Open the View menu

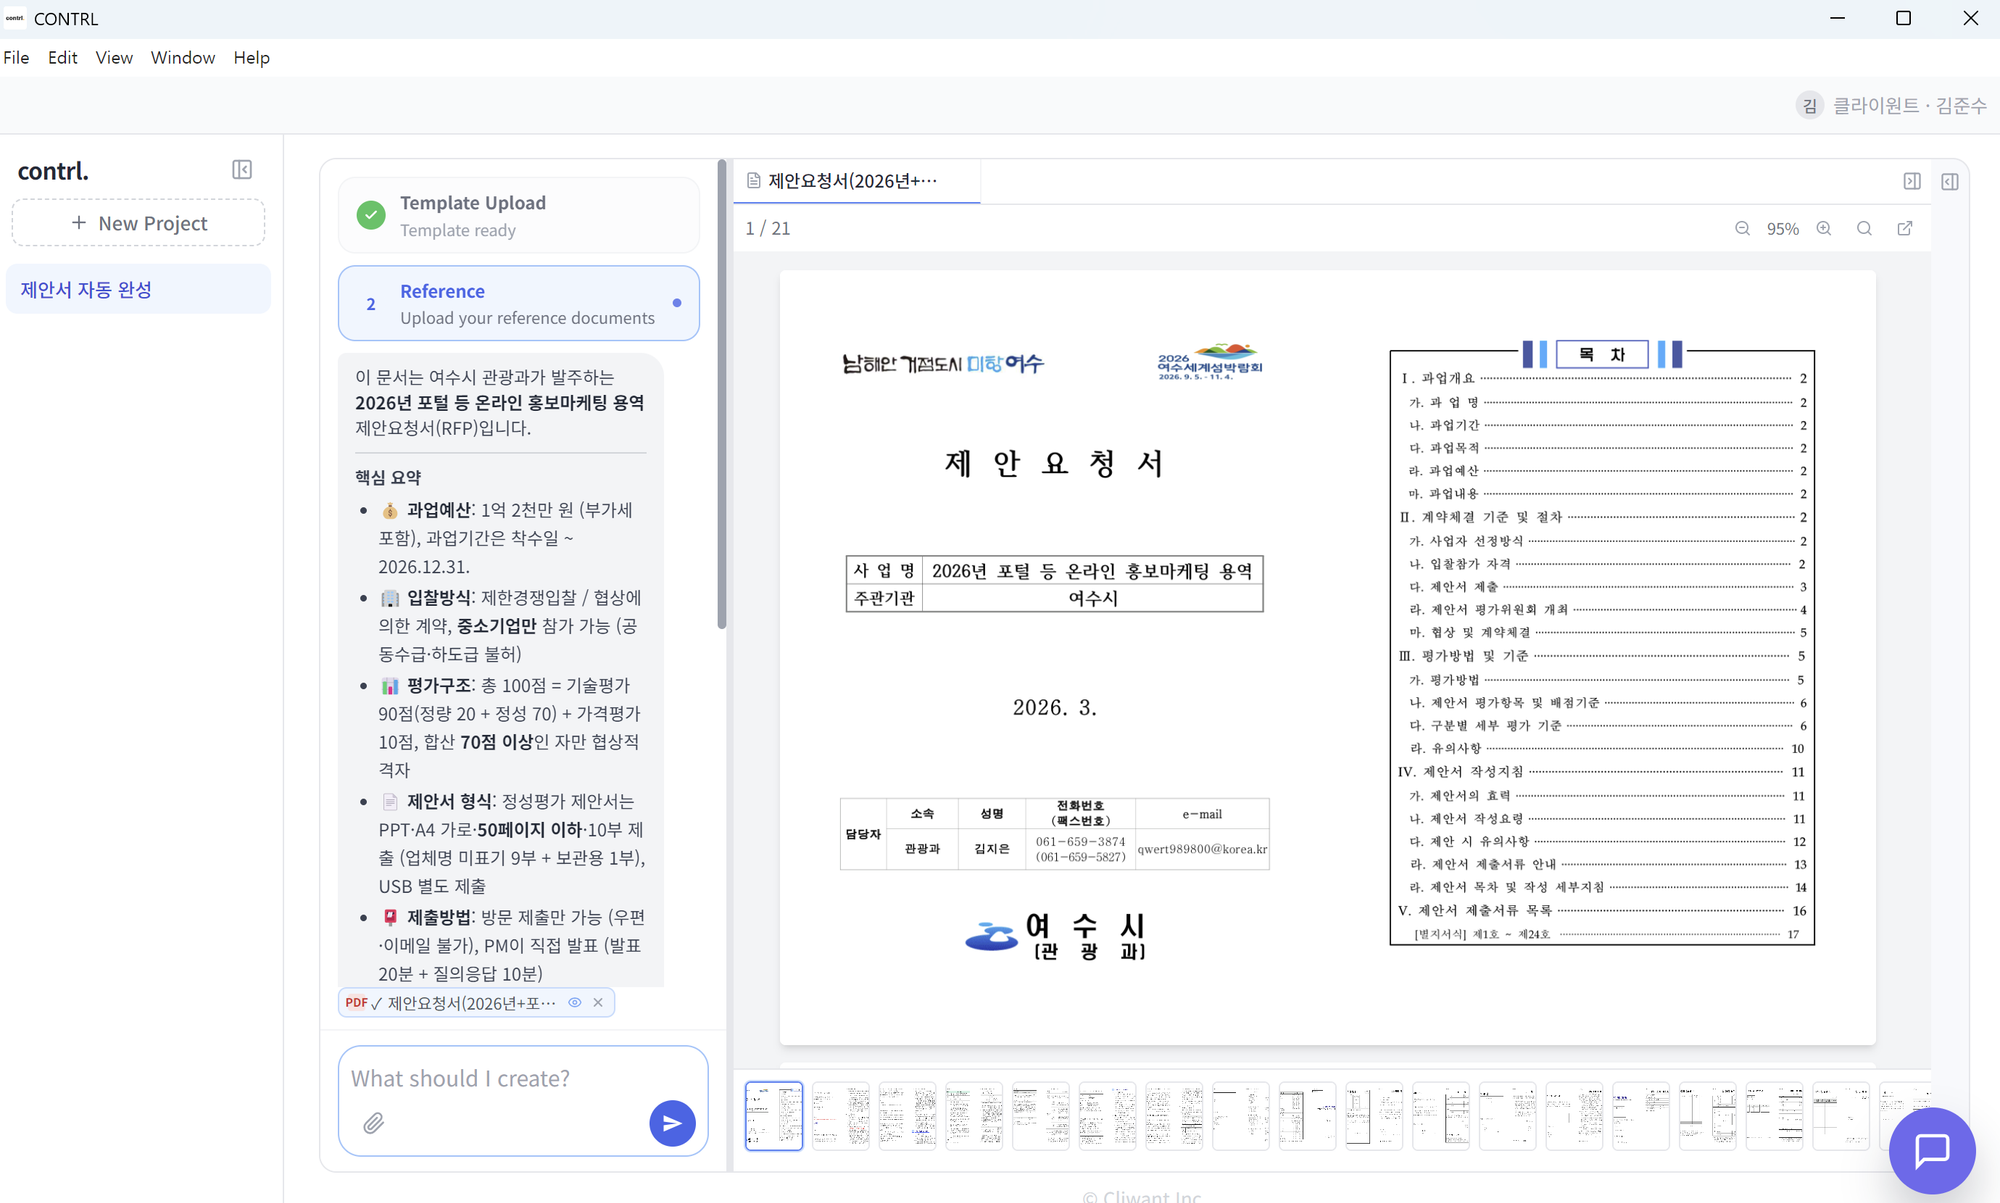point(114,58)
